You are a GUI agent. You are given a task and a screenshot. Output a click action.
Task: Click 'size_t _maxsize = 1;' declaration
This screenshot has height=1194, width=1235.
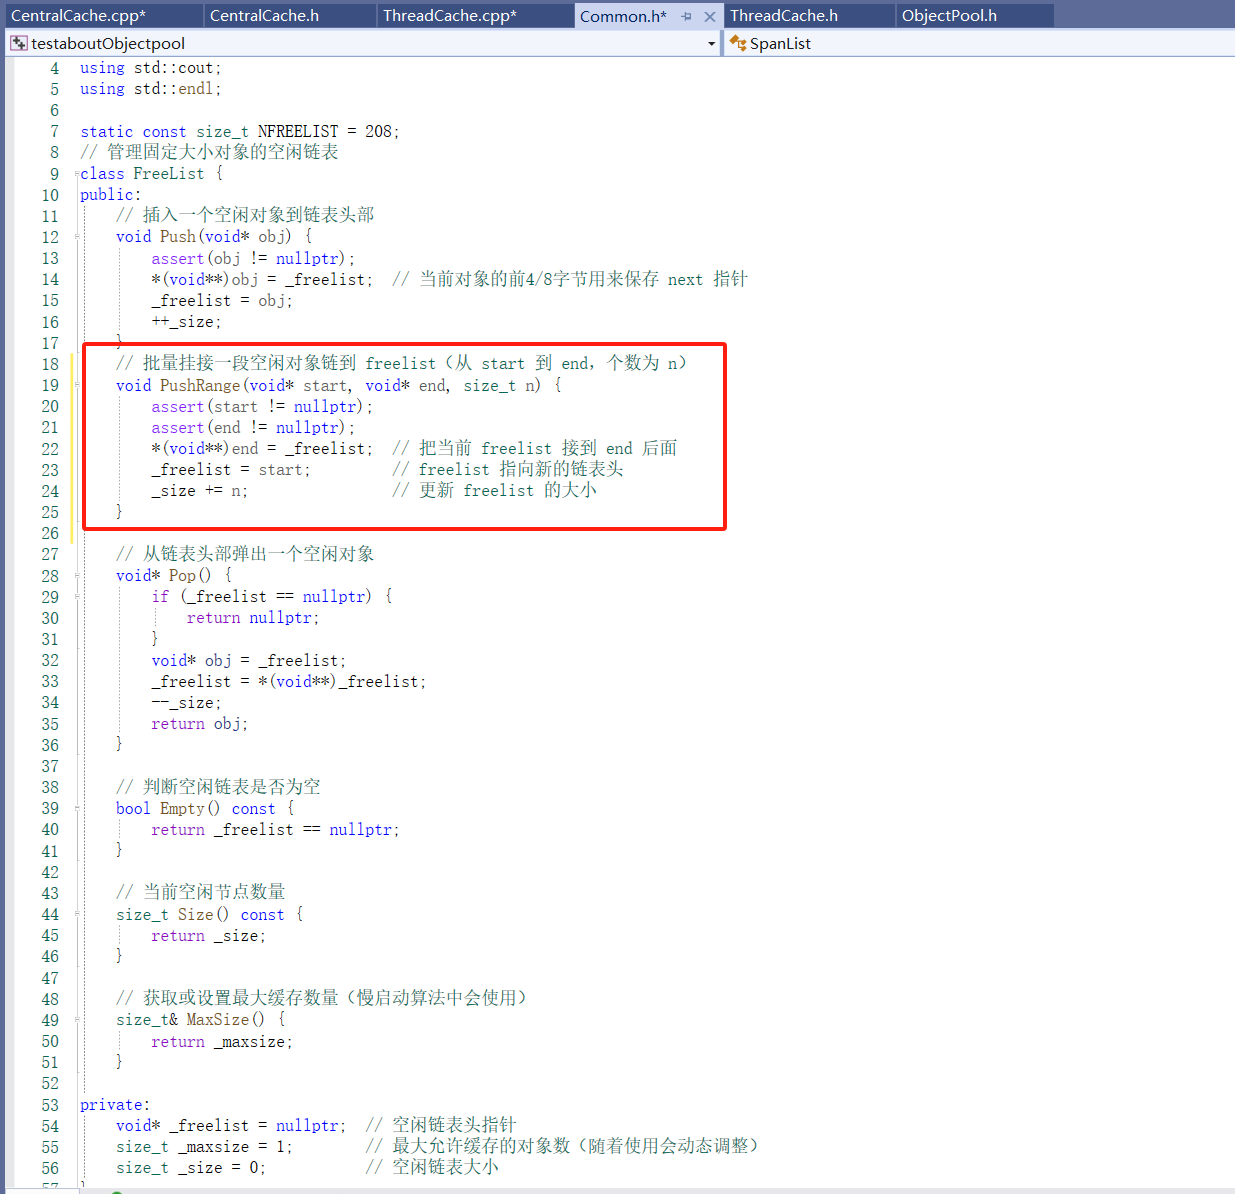point(204,1147)
